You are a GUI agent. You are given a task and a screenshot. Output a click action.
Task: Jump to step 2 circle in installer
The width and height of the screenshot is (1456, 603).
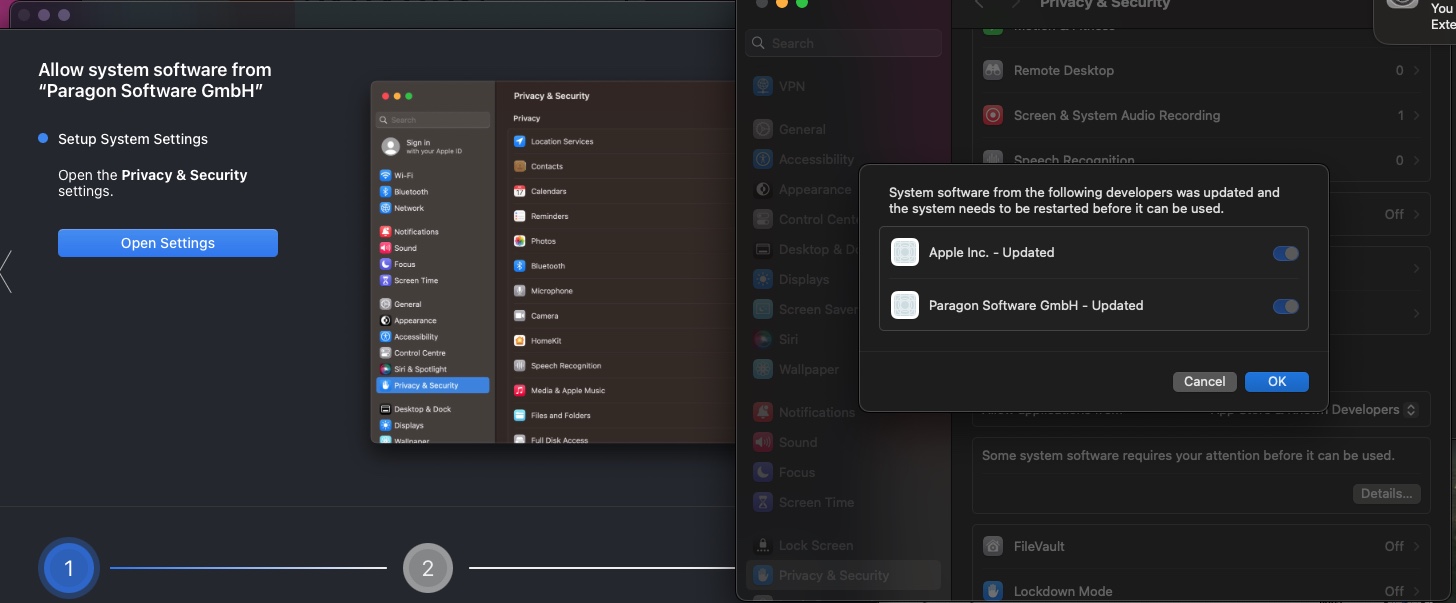pos(428,569)
